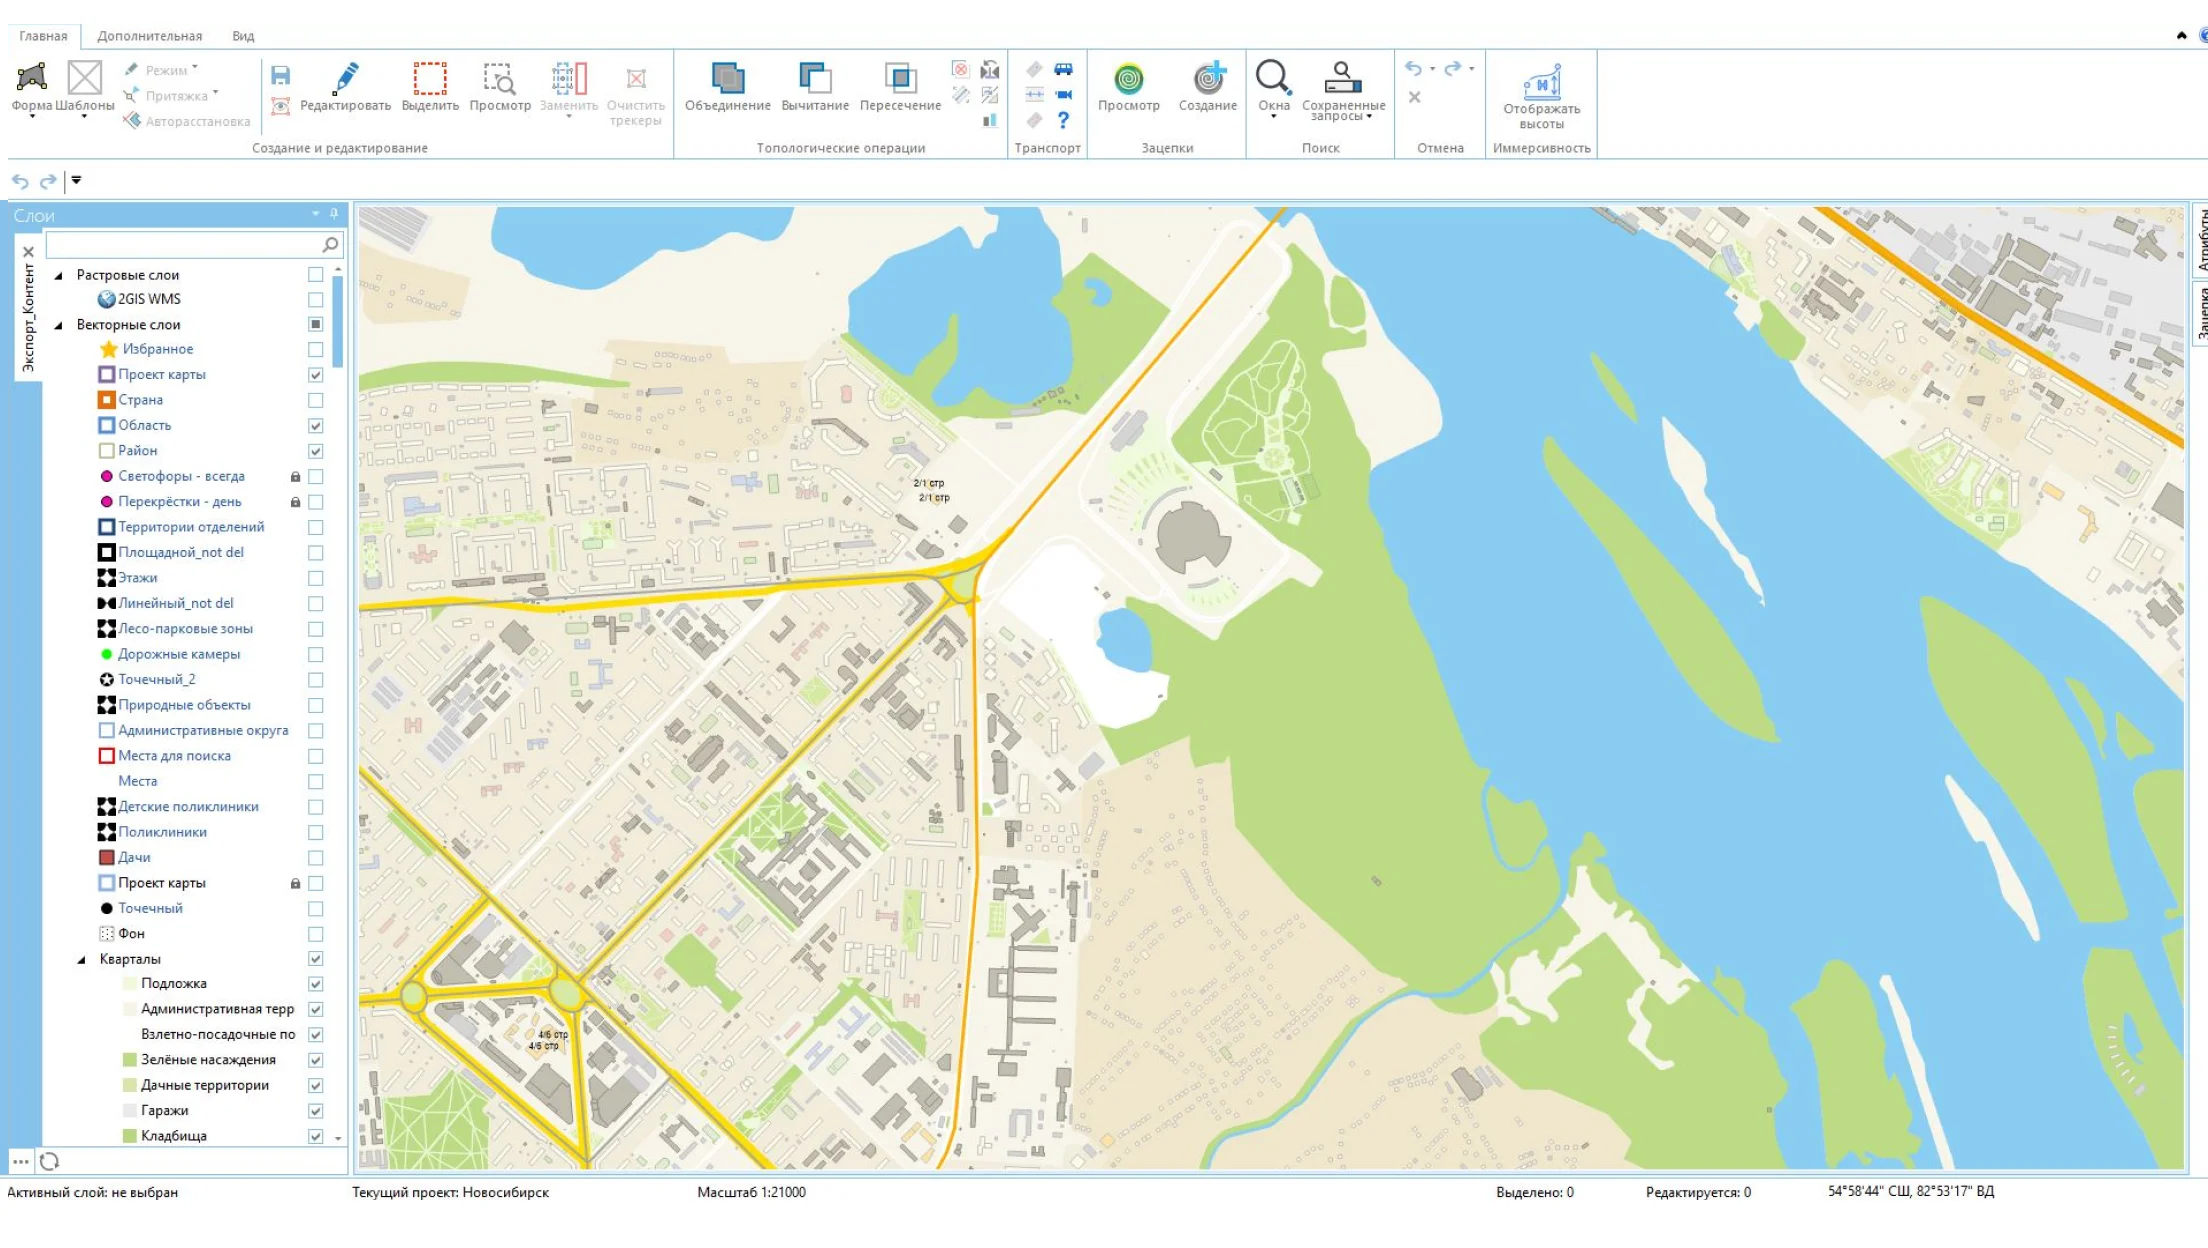Viewport: 2208px width, 1248px height.
Task: Click the layers list scrollbar thumb
Action: click(338, 322)
